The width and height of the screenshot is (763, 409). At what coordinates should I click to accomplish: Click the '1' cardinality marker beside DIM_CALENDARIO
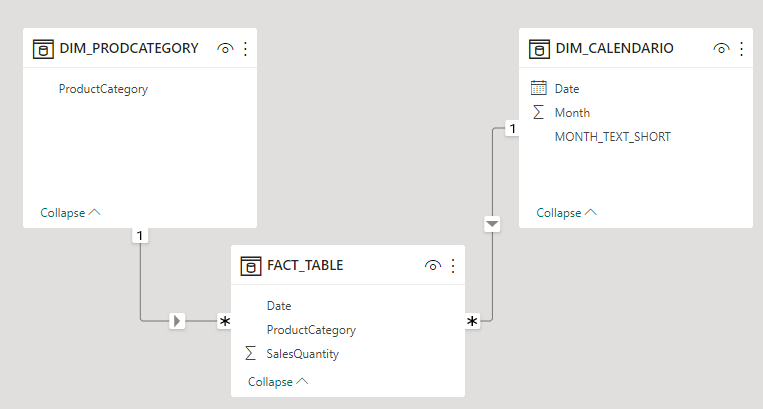512,128
